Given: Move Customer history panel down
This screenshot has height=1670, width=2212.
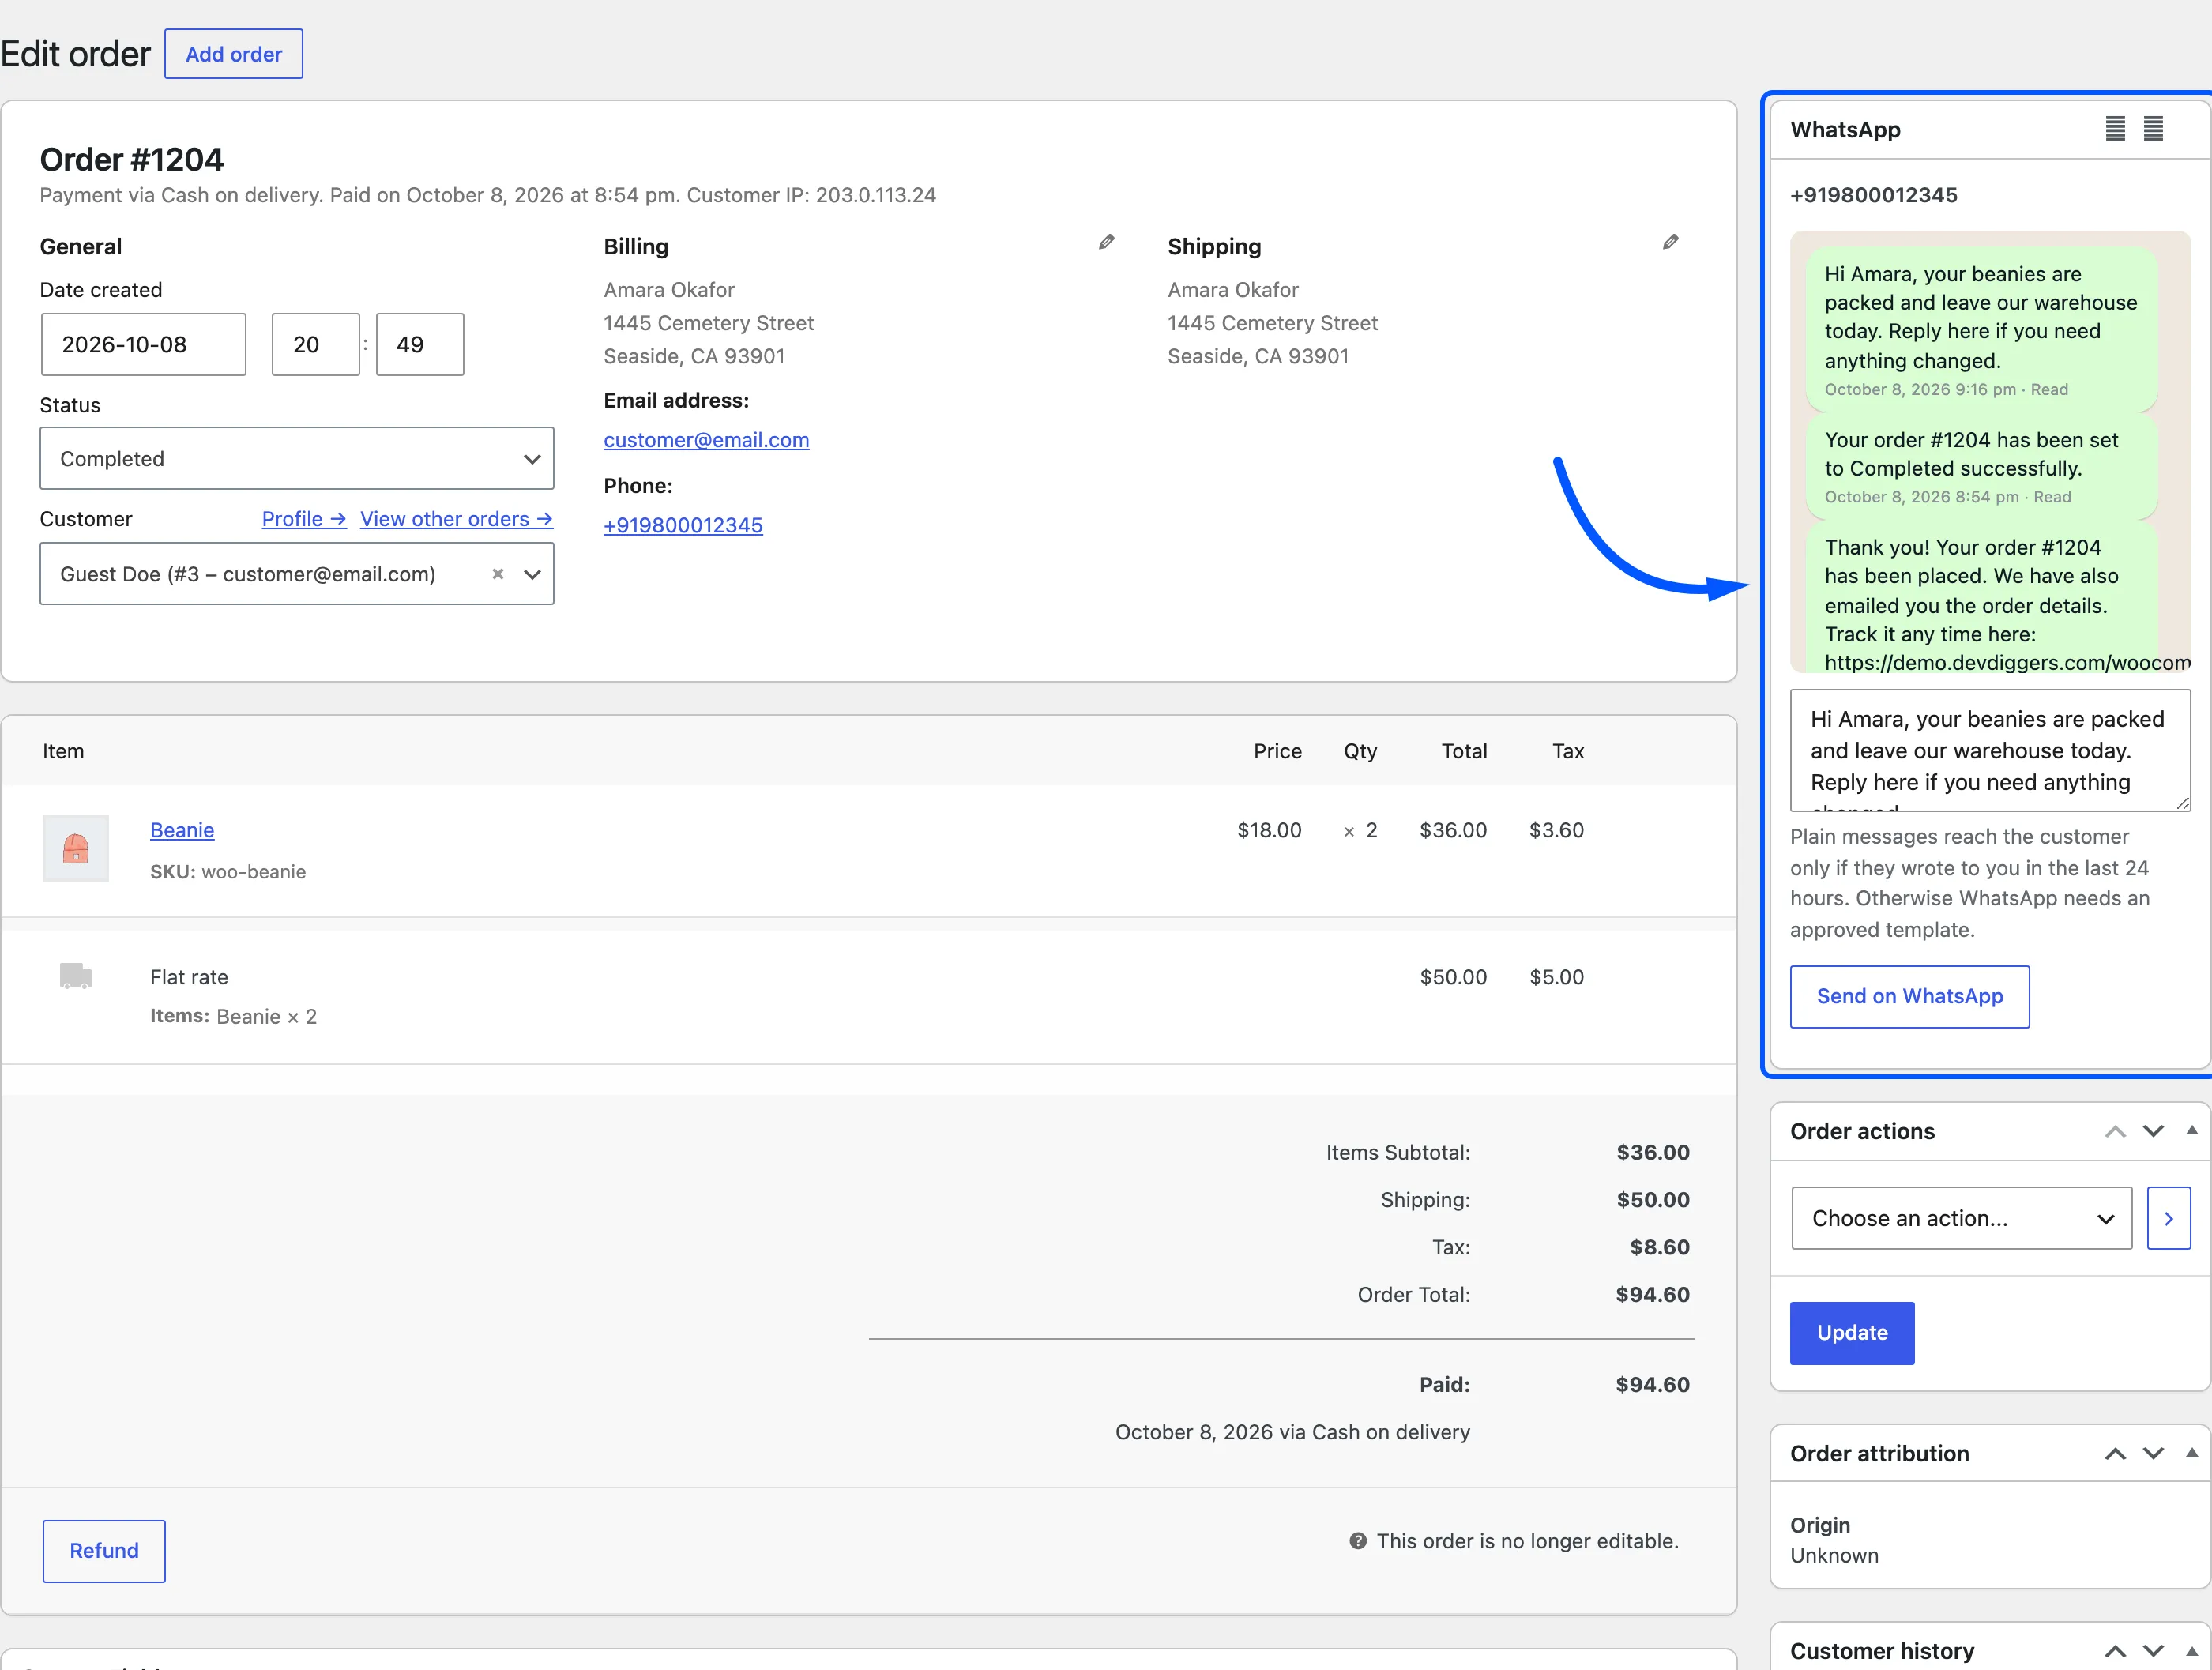Looking at the screenshot, I should click(x=2153, y=1651).
